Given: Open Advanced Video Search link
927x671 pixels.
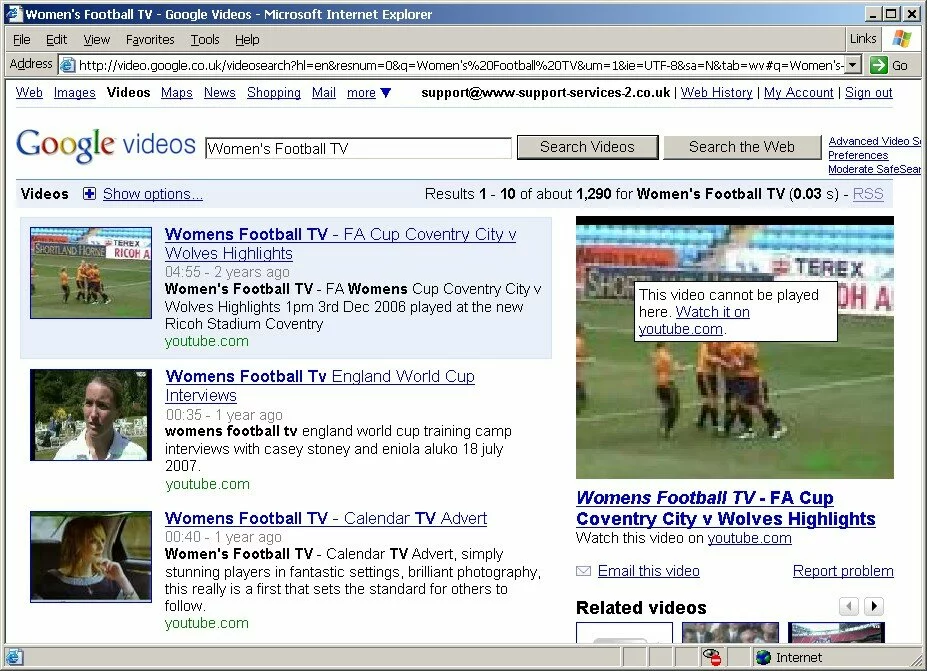Looking at the screenshot, I should (x=874, y=141).
